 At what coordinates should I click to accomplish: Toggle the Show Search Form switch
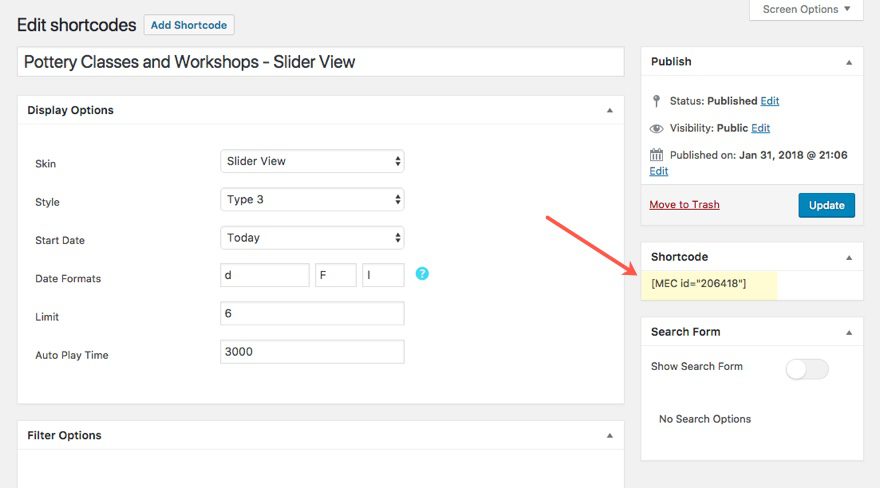[x=807, y=369]
